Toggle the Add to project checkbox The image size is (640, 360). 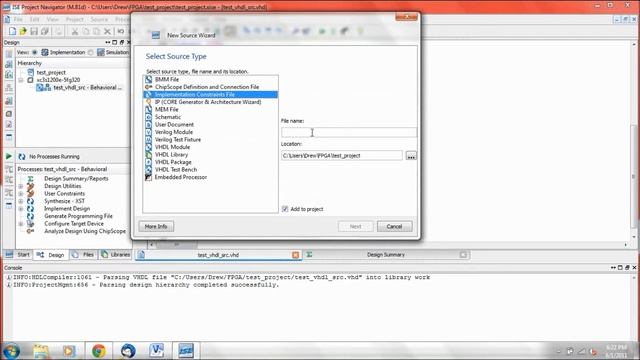(x=285, y=209)
